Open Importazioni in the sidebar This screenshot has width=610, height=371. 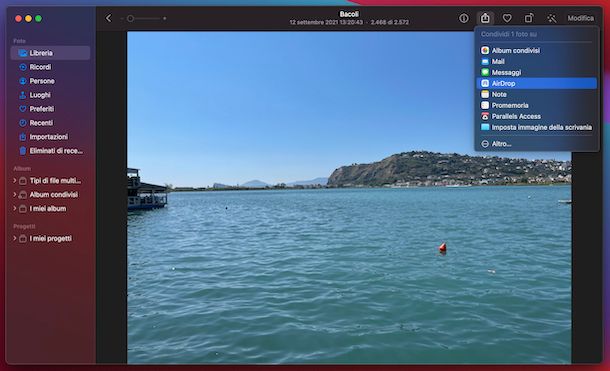point(50,137)
